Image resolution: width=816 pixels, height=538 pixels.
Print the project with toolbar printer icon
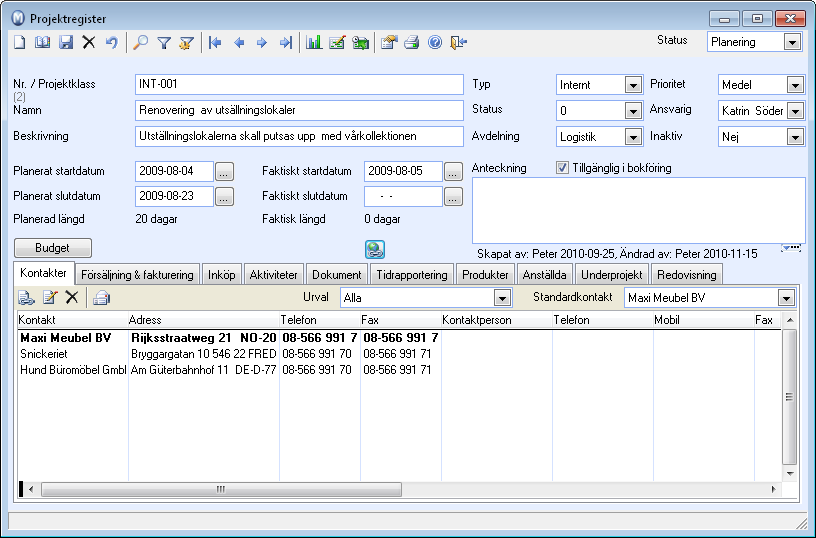click(x=412, y=42)
